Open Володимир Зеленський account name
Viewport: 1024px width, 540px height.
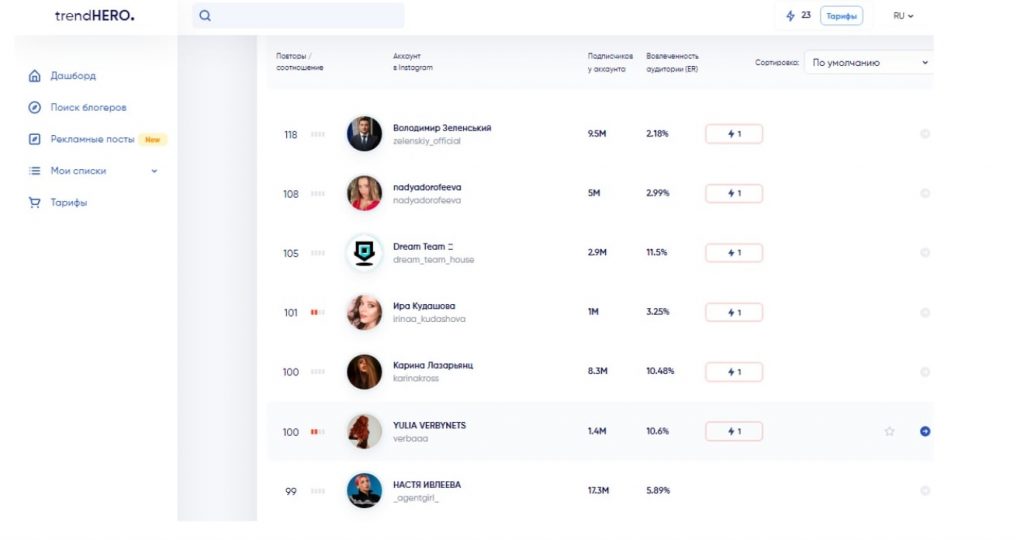[x=442, y=128]
